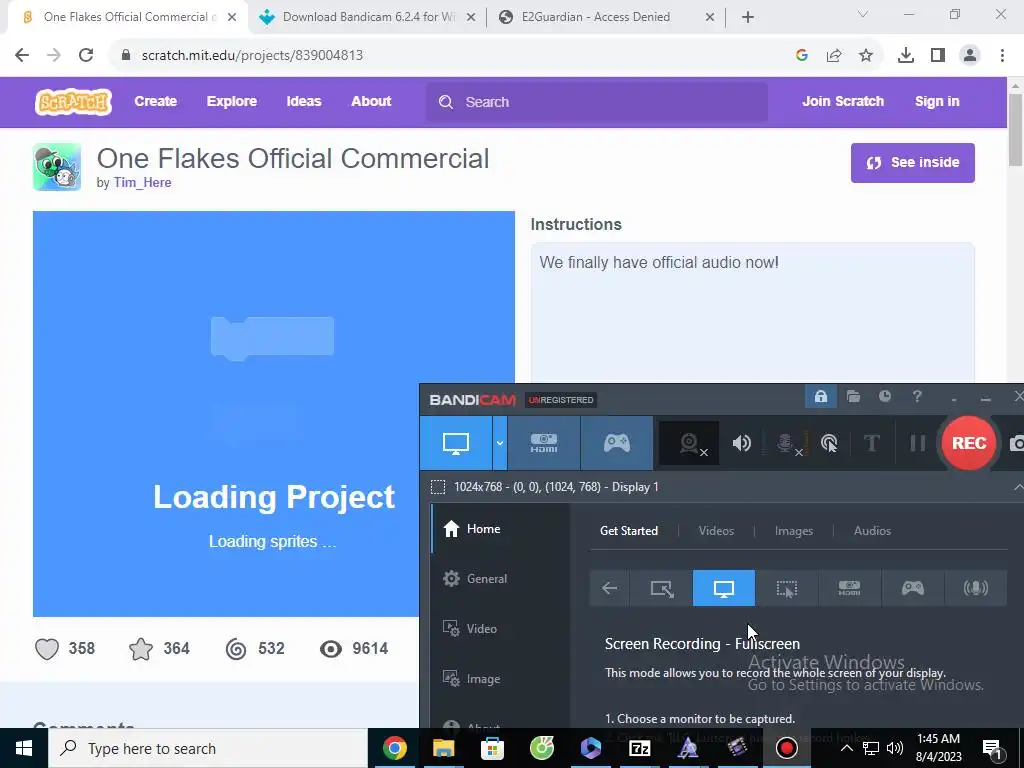Open Ideas in Scratch navigation
Viewport: 1024px width, 768px height.
(x=304, y=101)
